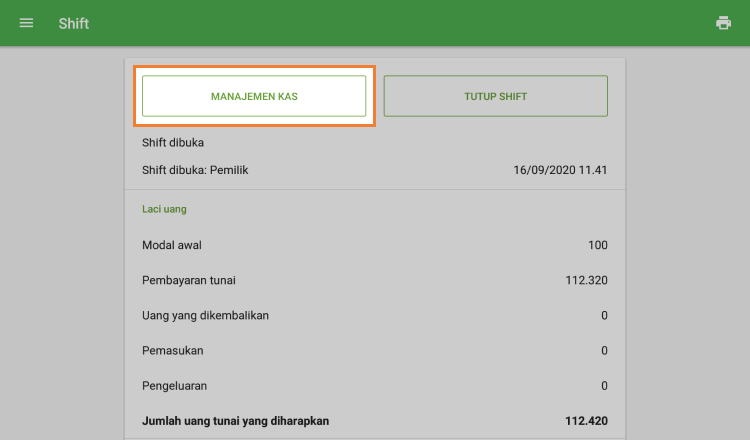Click the Uang yang dikembalikan value 0

[x=604, y=316]
